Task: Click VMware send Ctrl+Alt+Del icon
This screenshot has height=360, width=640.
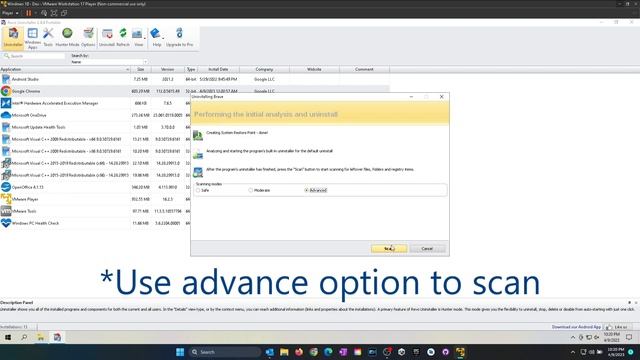Action: click(44, 13)
